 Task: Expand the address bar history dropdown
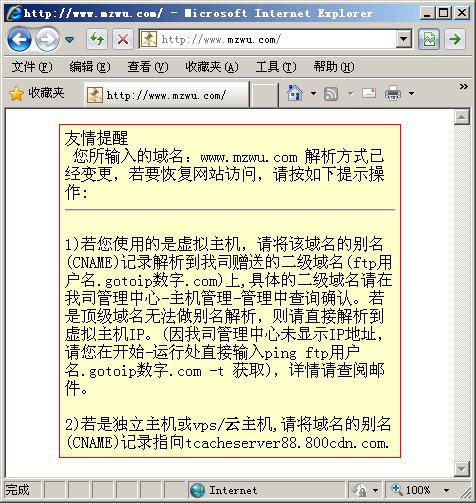[403, 39]
